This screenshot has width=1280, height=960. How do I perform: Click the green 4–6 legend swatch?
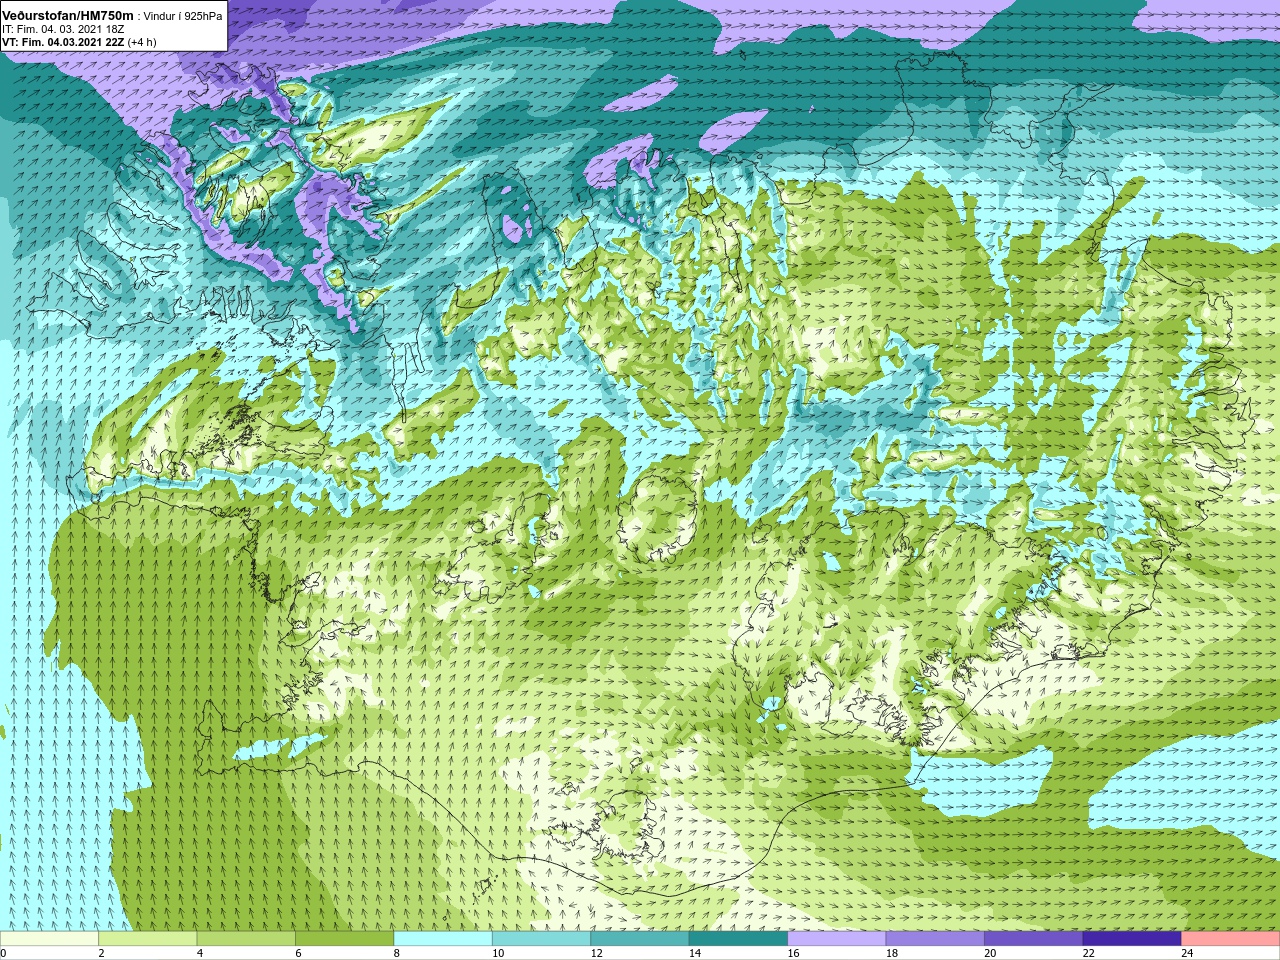point(246,939)
